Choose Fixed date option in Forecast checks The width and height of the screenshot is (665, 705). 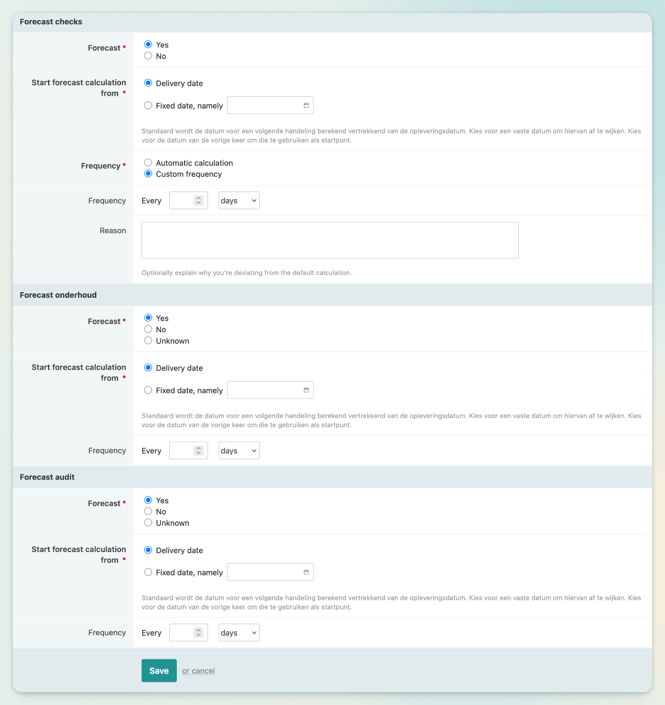148,105
